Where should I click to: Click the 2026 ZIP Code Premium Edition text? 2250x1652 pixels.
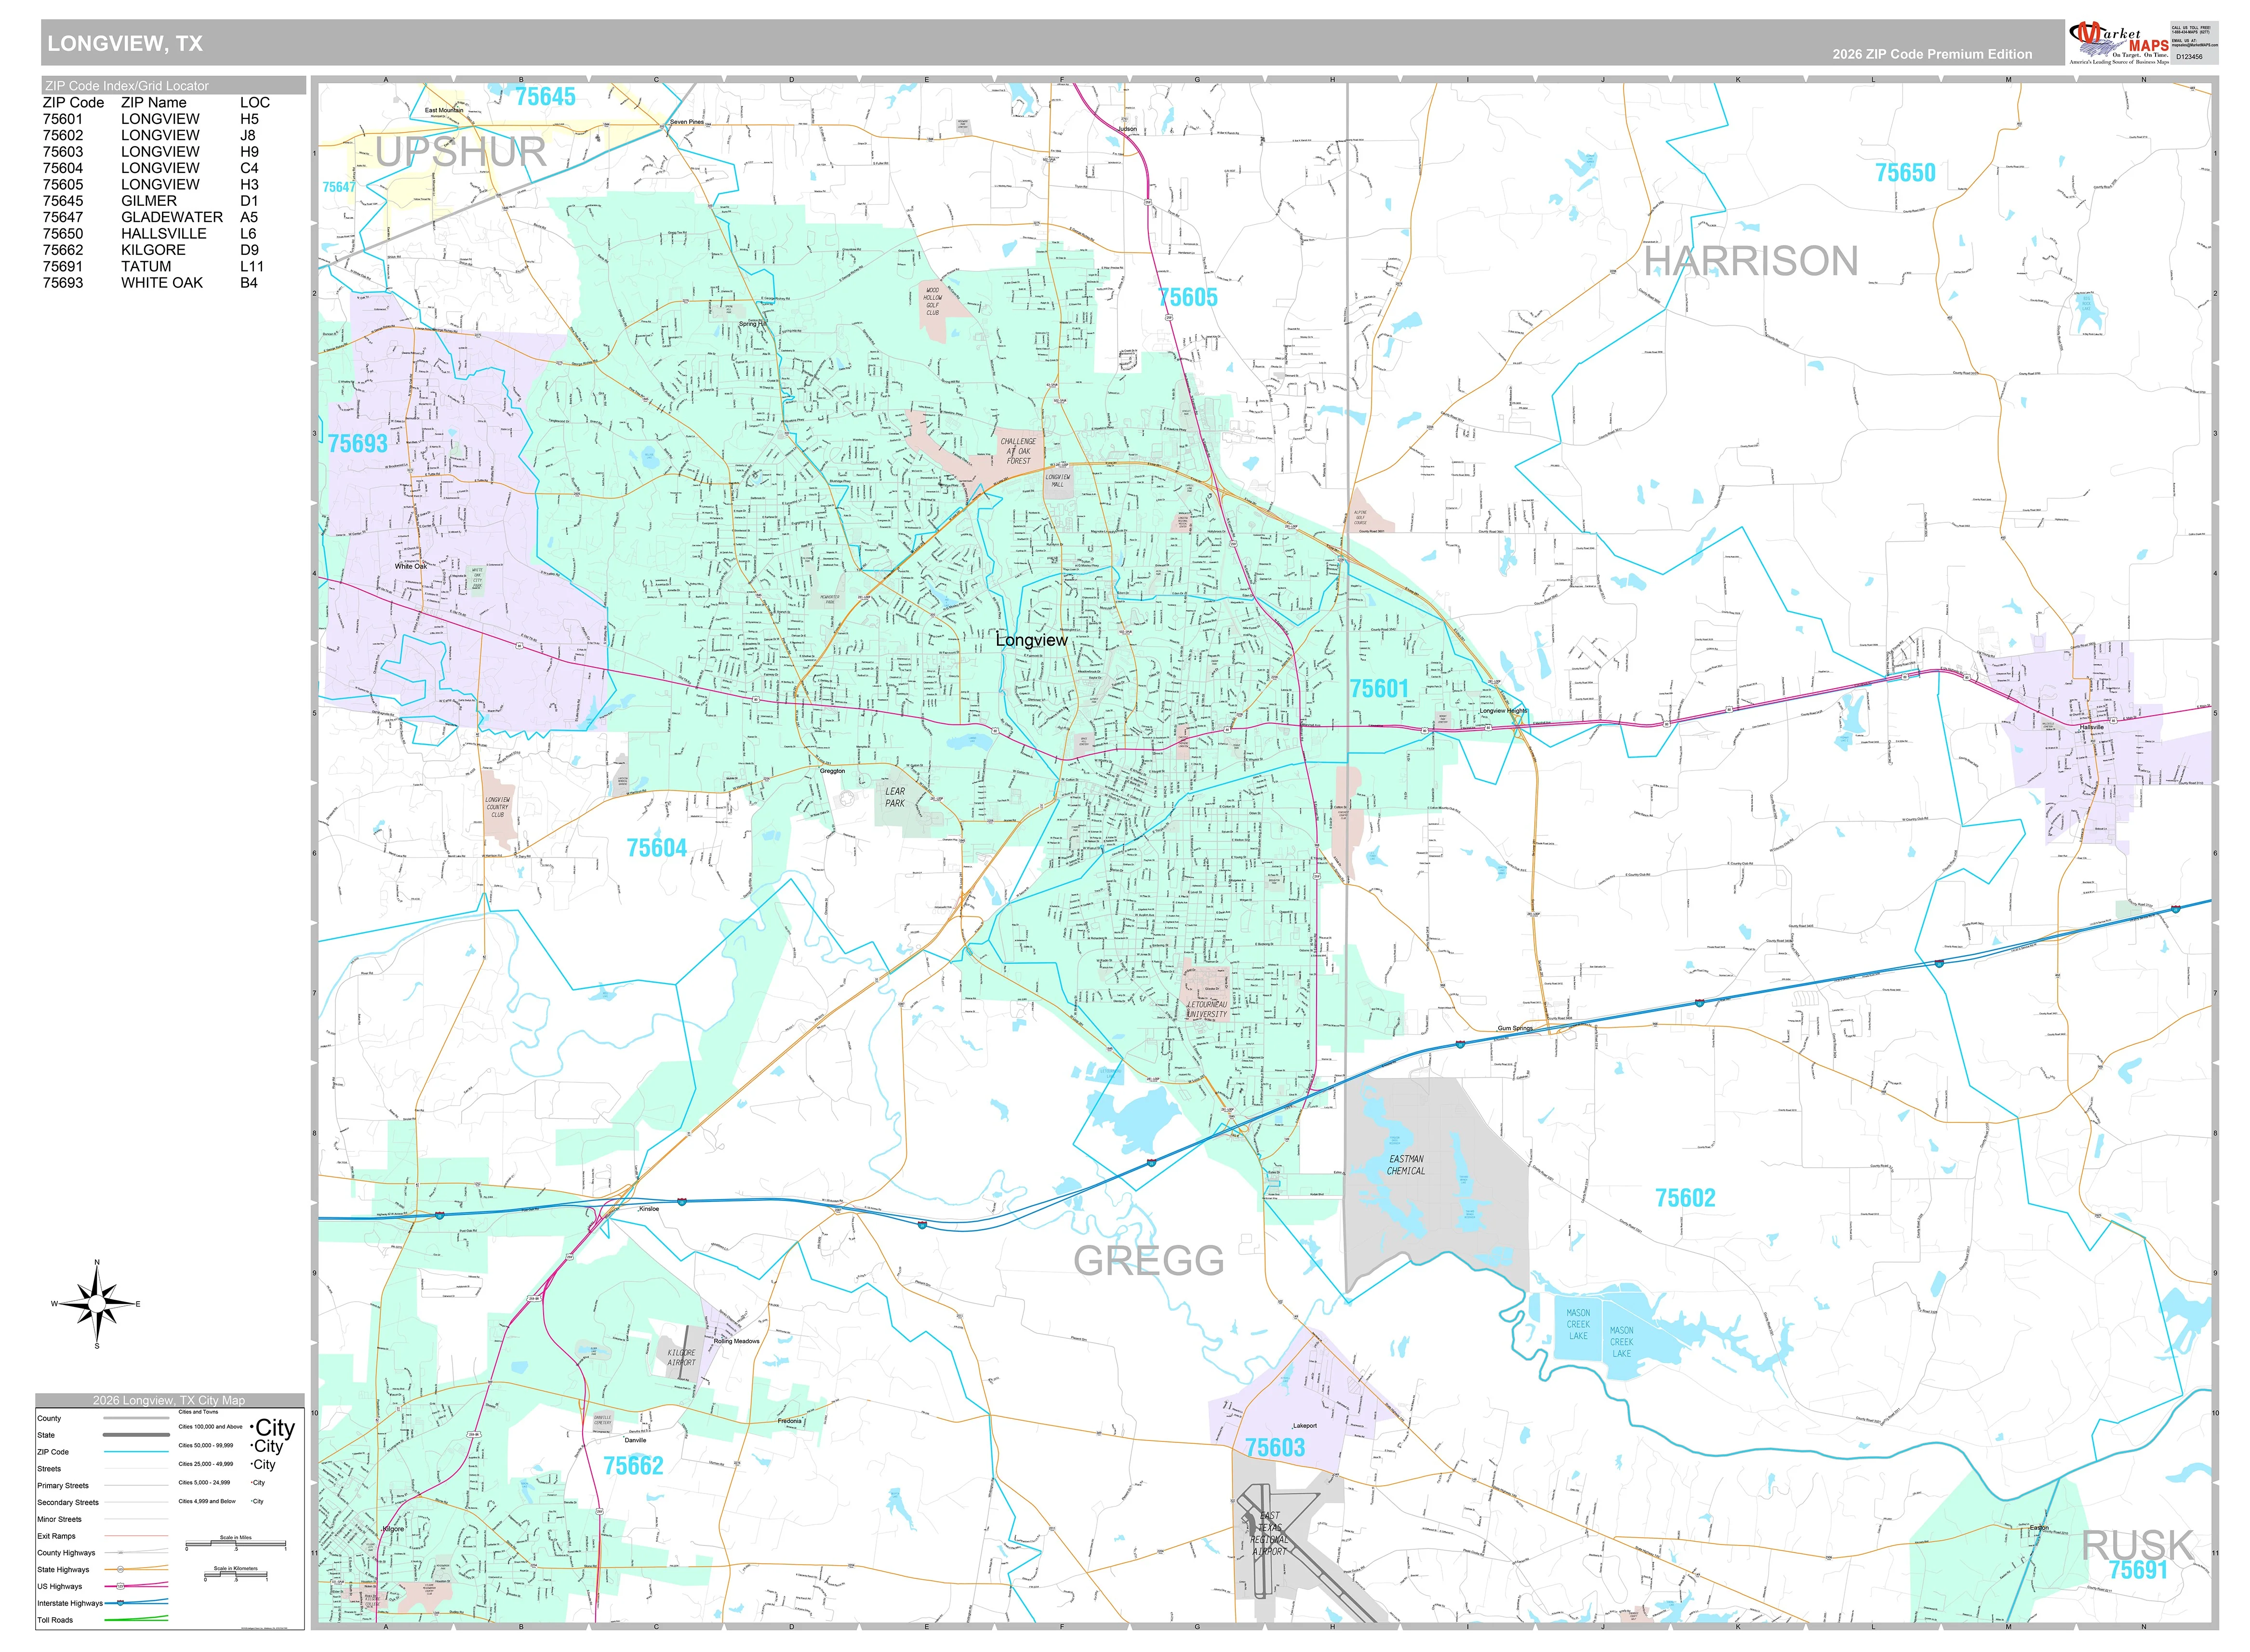[1931, 54]
